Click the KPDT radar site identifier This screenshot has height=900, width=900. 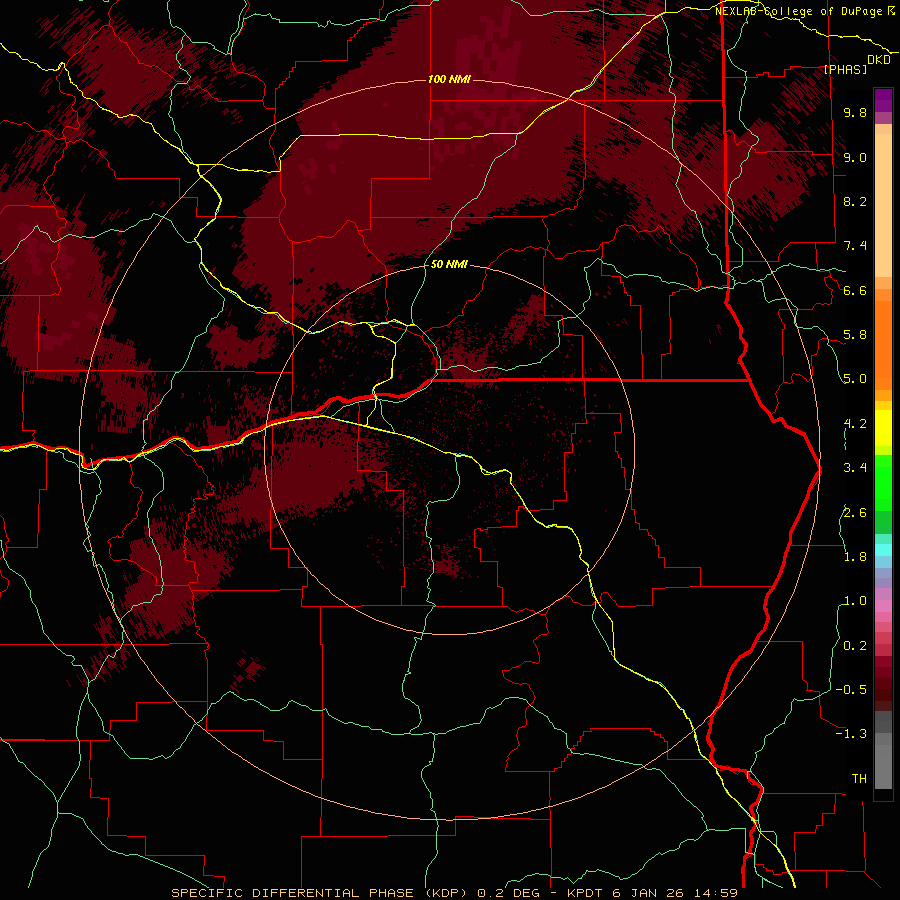click(583, 893)
